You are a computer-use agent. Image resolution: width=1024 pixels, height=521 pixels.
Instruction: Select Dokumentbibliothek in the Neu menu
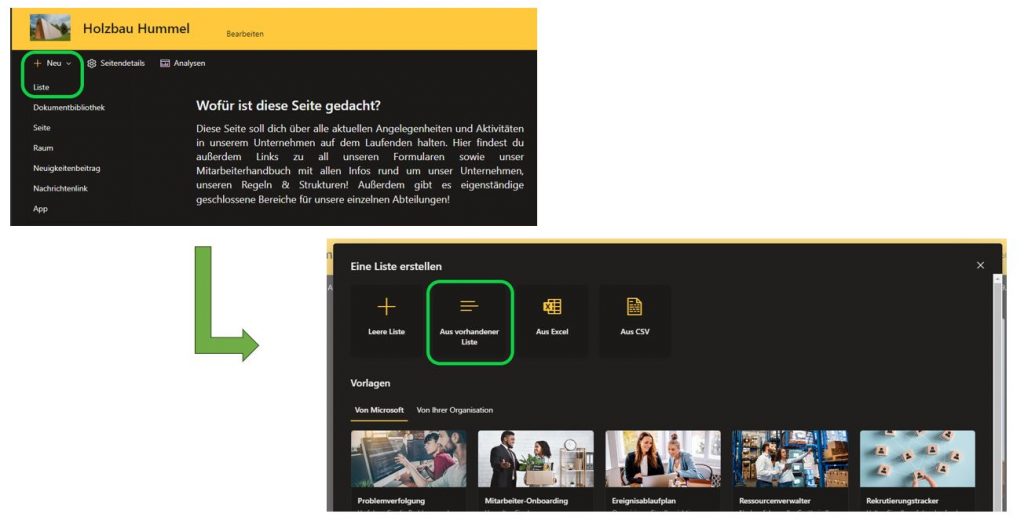click(x=69, y=107)
